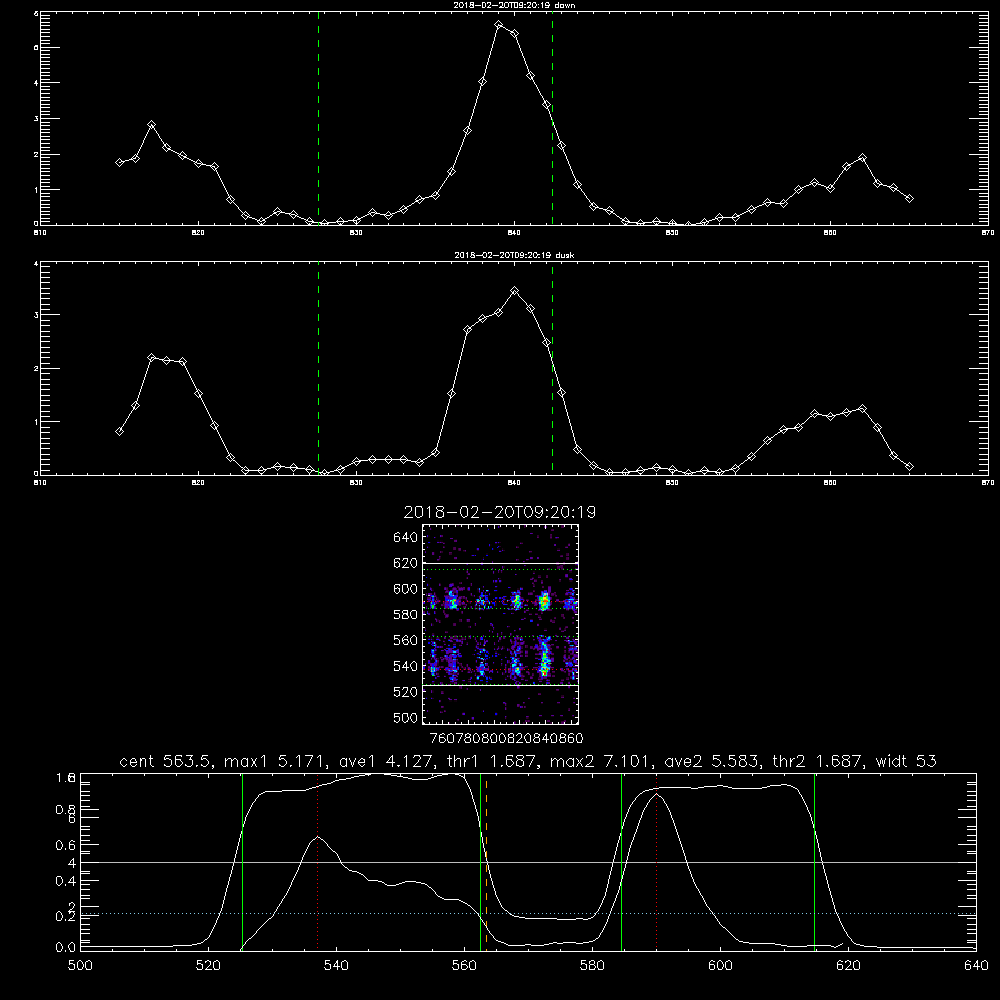Click the '2018-02-20T09:20:19 dawn' plot title
Image resolution: width=1000 pixels, height=1000 pixels.
click(514, 5)
